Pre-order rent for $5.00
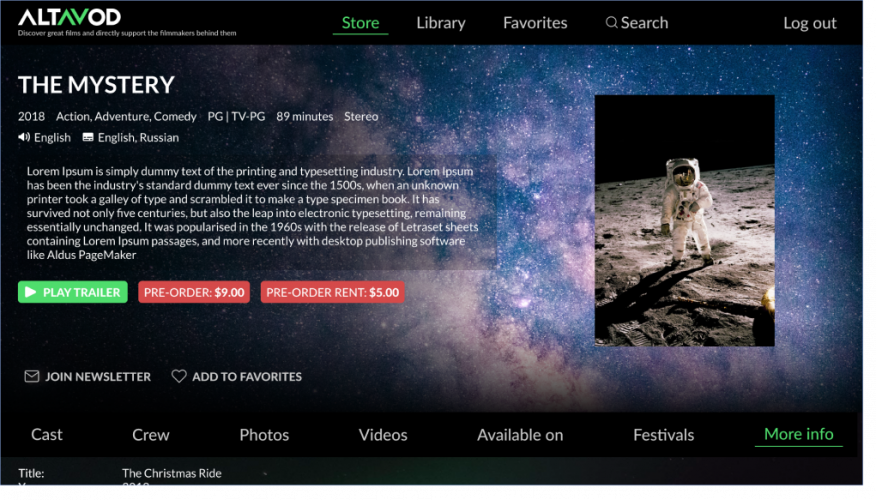This screenshot has width=876, height=500. click(x=332, y=292)
